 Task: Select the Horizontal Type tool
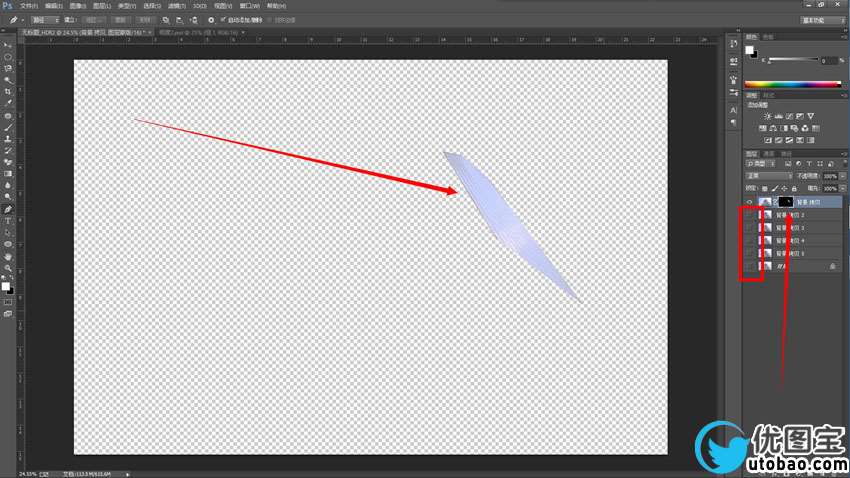point(8,220)
